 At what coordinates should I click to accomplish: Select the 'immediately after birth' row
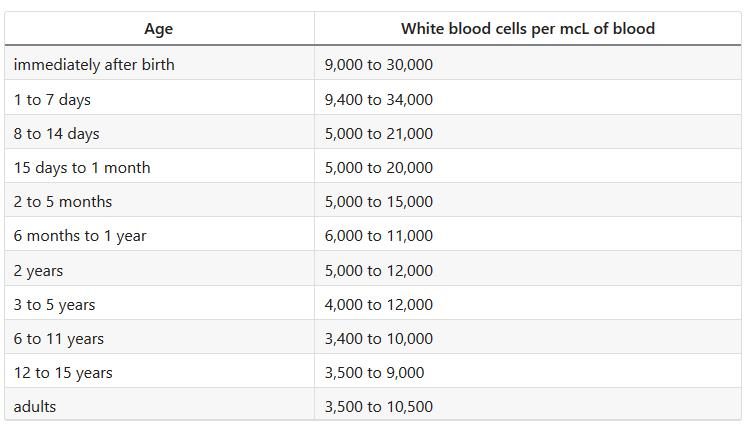coord(373,63)
